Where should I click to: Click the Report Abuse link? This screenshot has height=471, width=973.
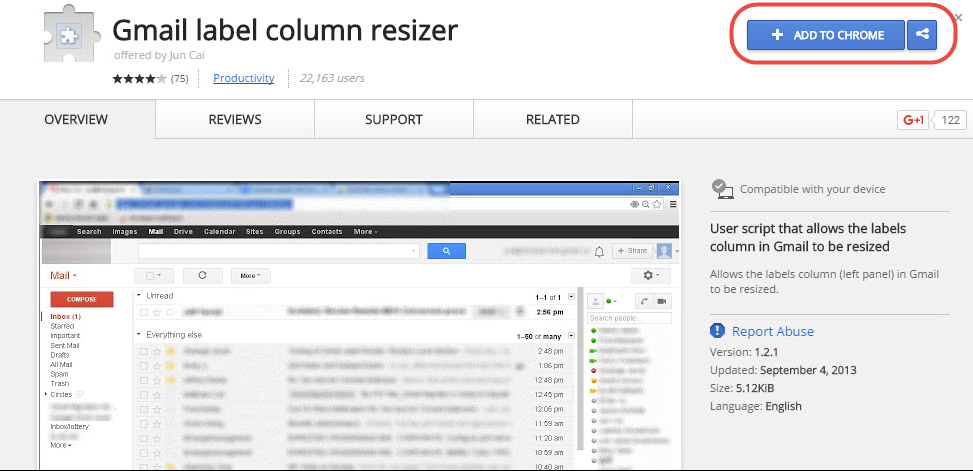coord(773,331)
